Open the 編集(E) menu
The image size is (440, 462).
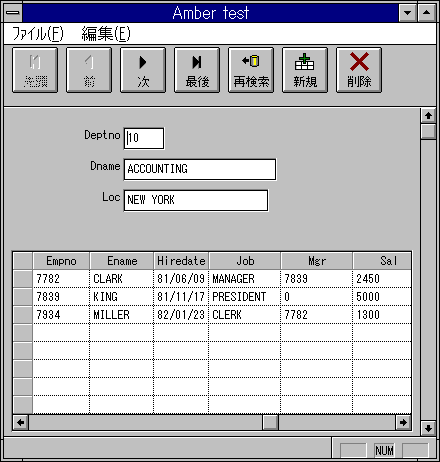point(106,34)
